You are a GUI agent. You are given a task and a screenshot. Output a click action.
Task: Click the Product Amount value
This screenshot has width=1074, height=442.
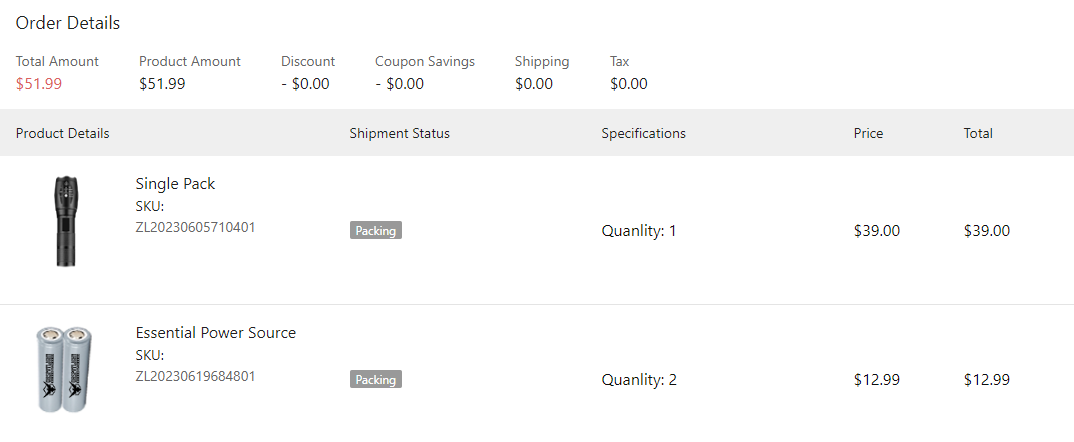162,84
